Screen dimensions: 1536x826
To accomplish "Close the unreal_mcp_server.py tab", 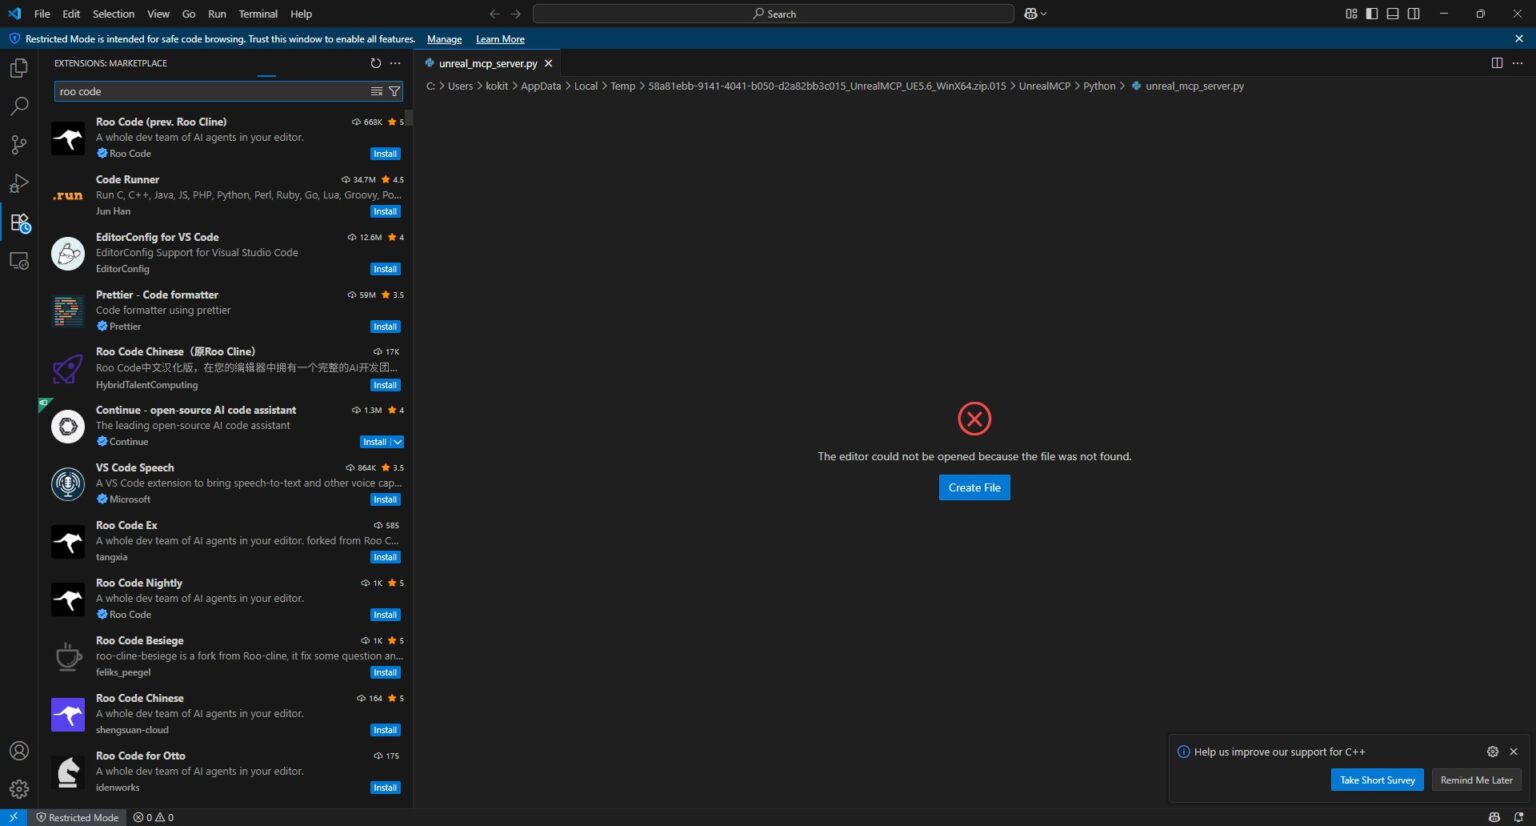I will 548,63.
